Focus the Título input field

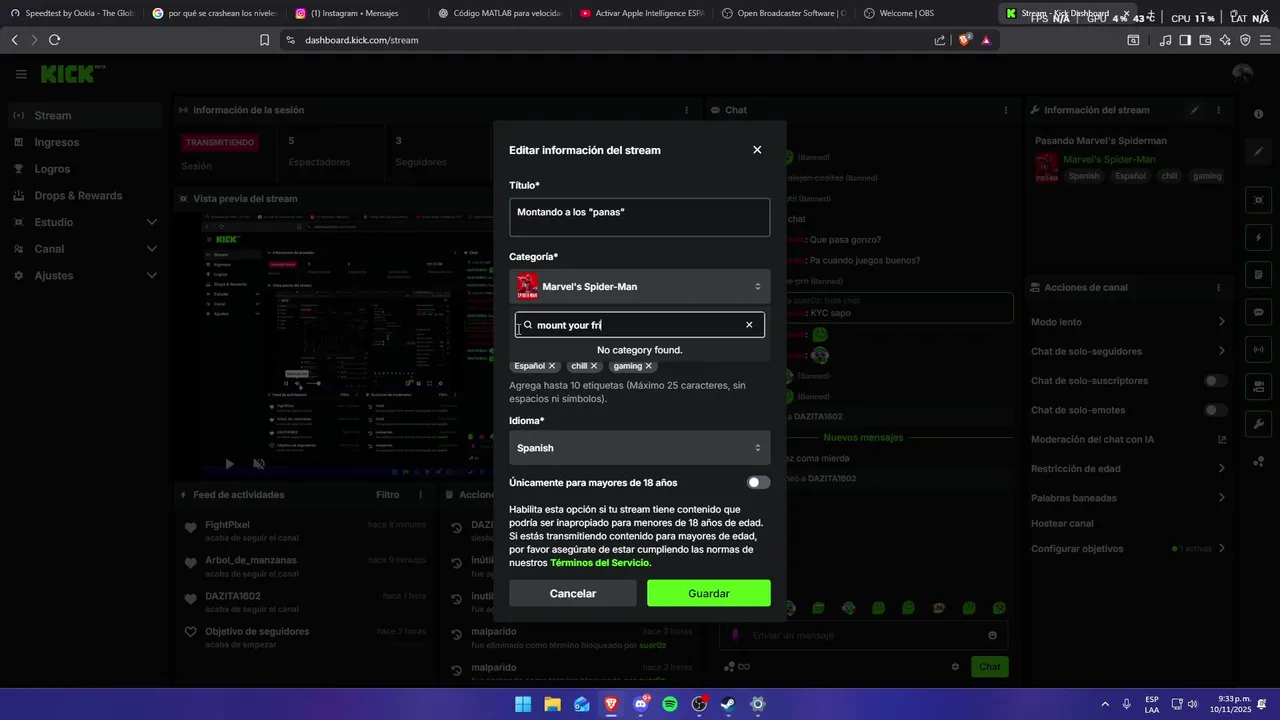pos(640,217)
